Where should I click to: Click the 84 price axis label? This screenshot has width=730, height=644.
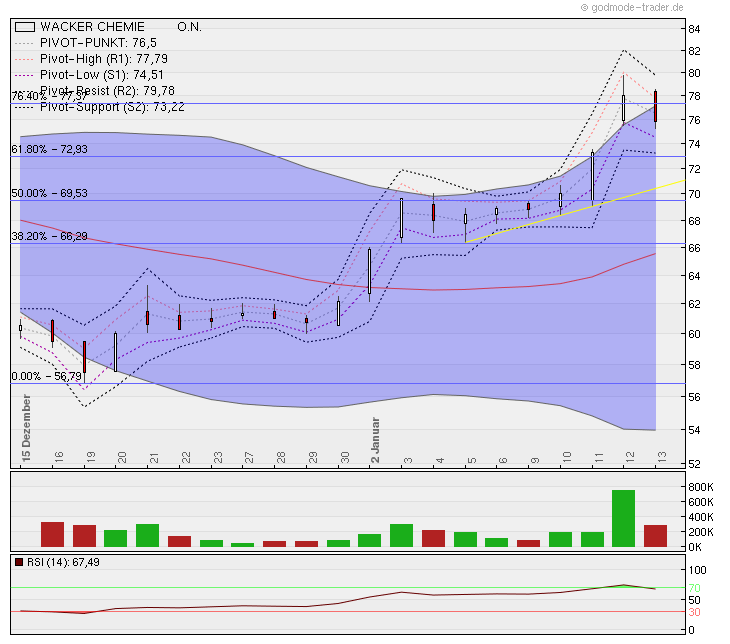pyautogui.click(x=694, y=29)
